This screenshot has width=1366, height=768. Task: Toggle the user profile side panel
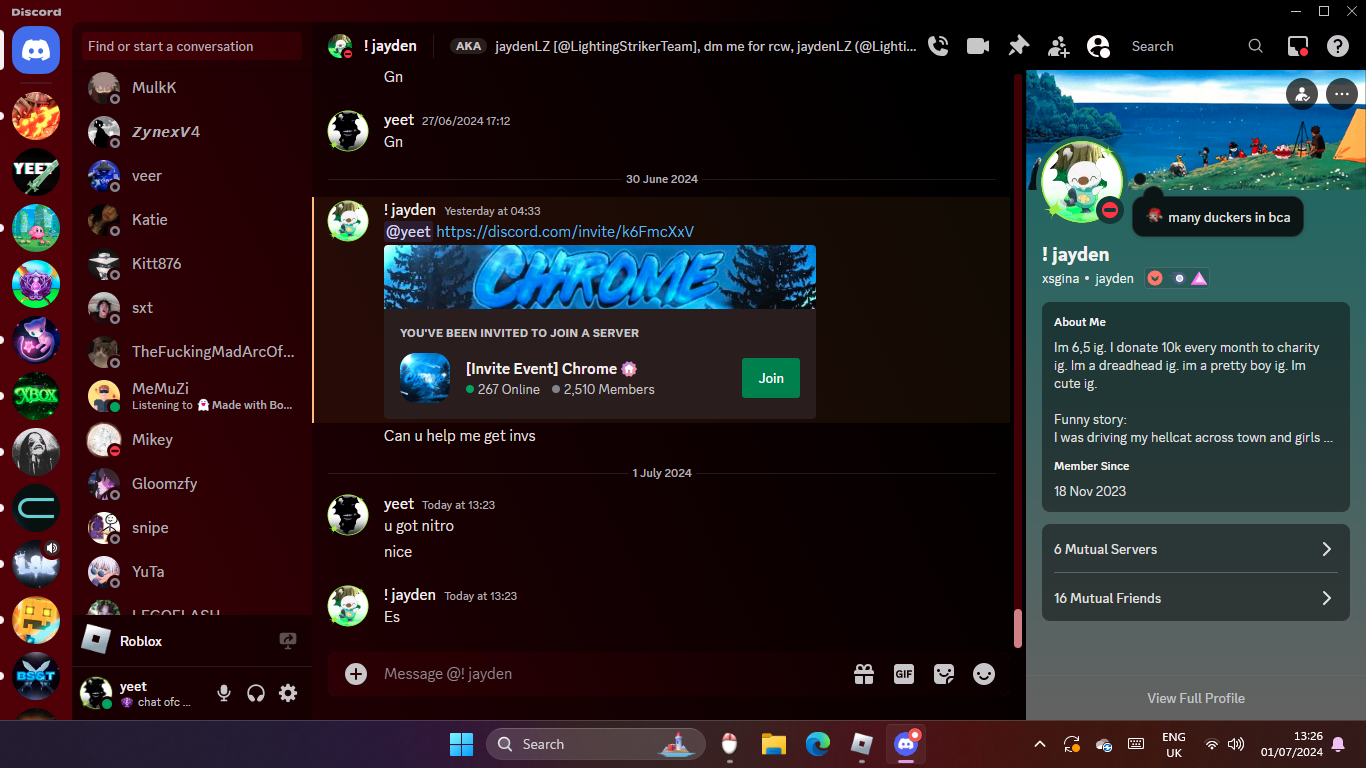(1098, 46)
